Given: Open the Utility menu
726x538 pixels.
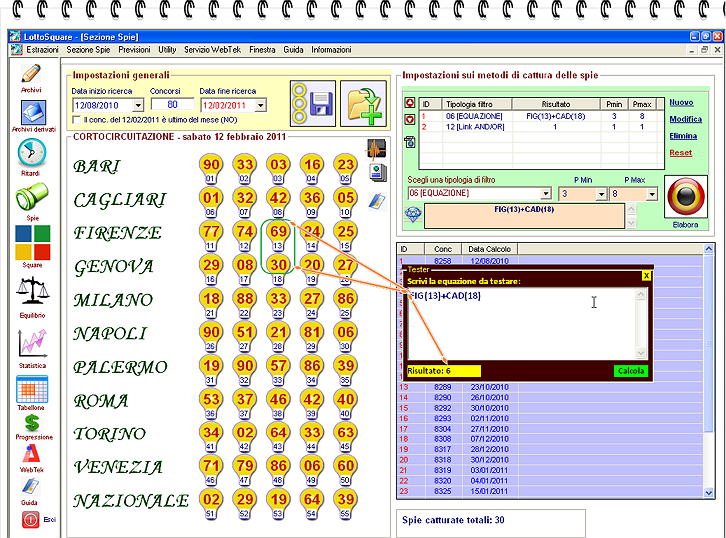Looking at the screenshot, I should (x=167, y=50).
